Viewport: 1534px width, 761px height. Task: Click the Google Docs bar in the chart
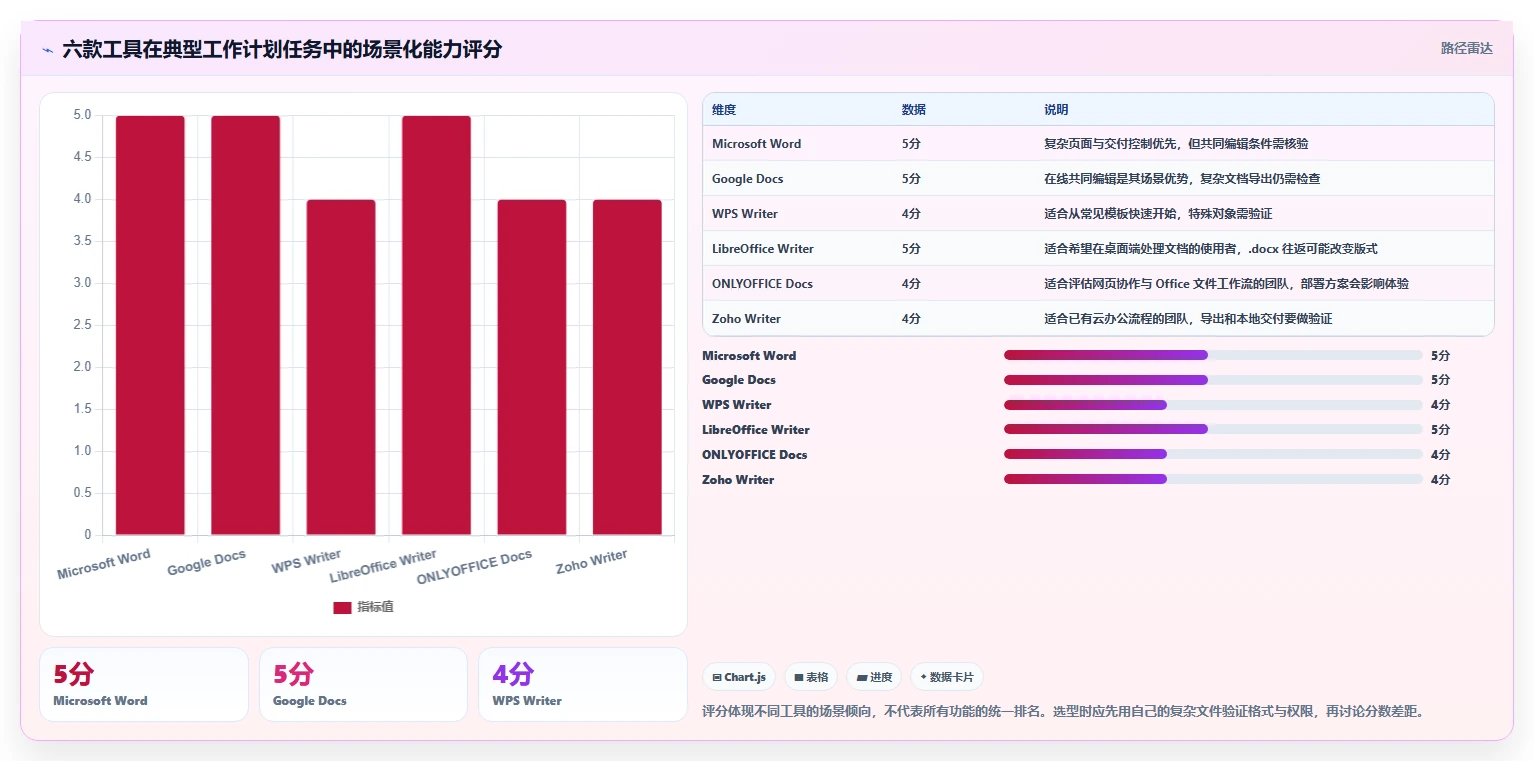pyautogui.click(x=245, y=325)
